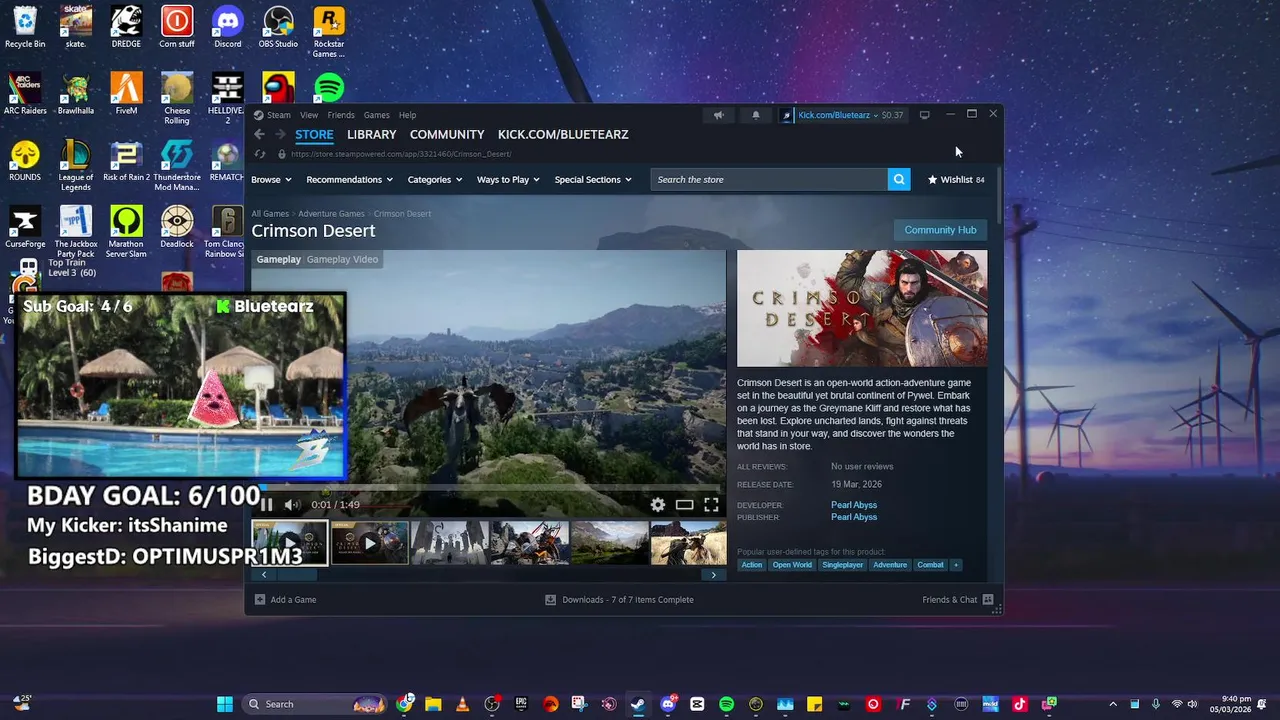The width and height of the screenshot is (1280, 720).
Task: Switch to the COMMUNITY tab
Action: click(x=447, y=134)
